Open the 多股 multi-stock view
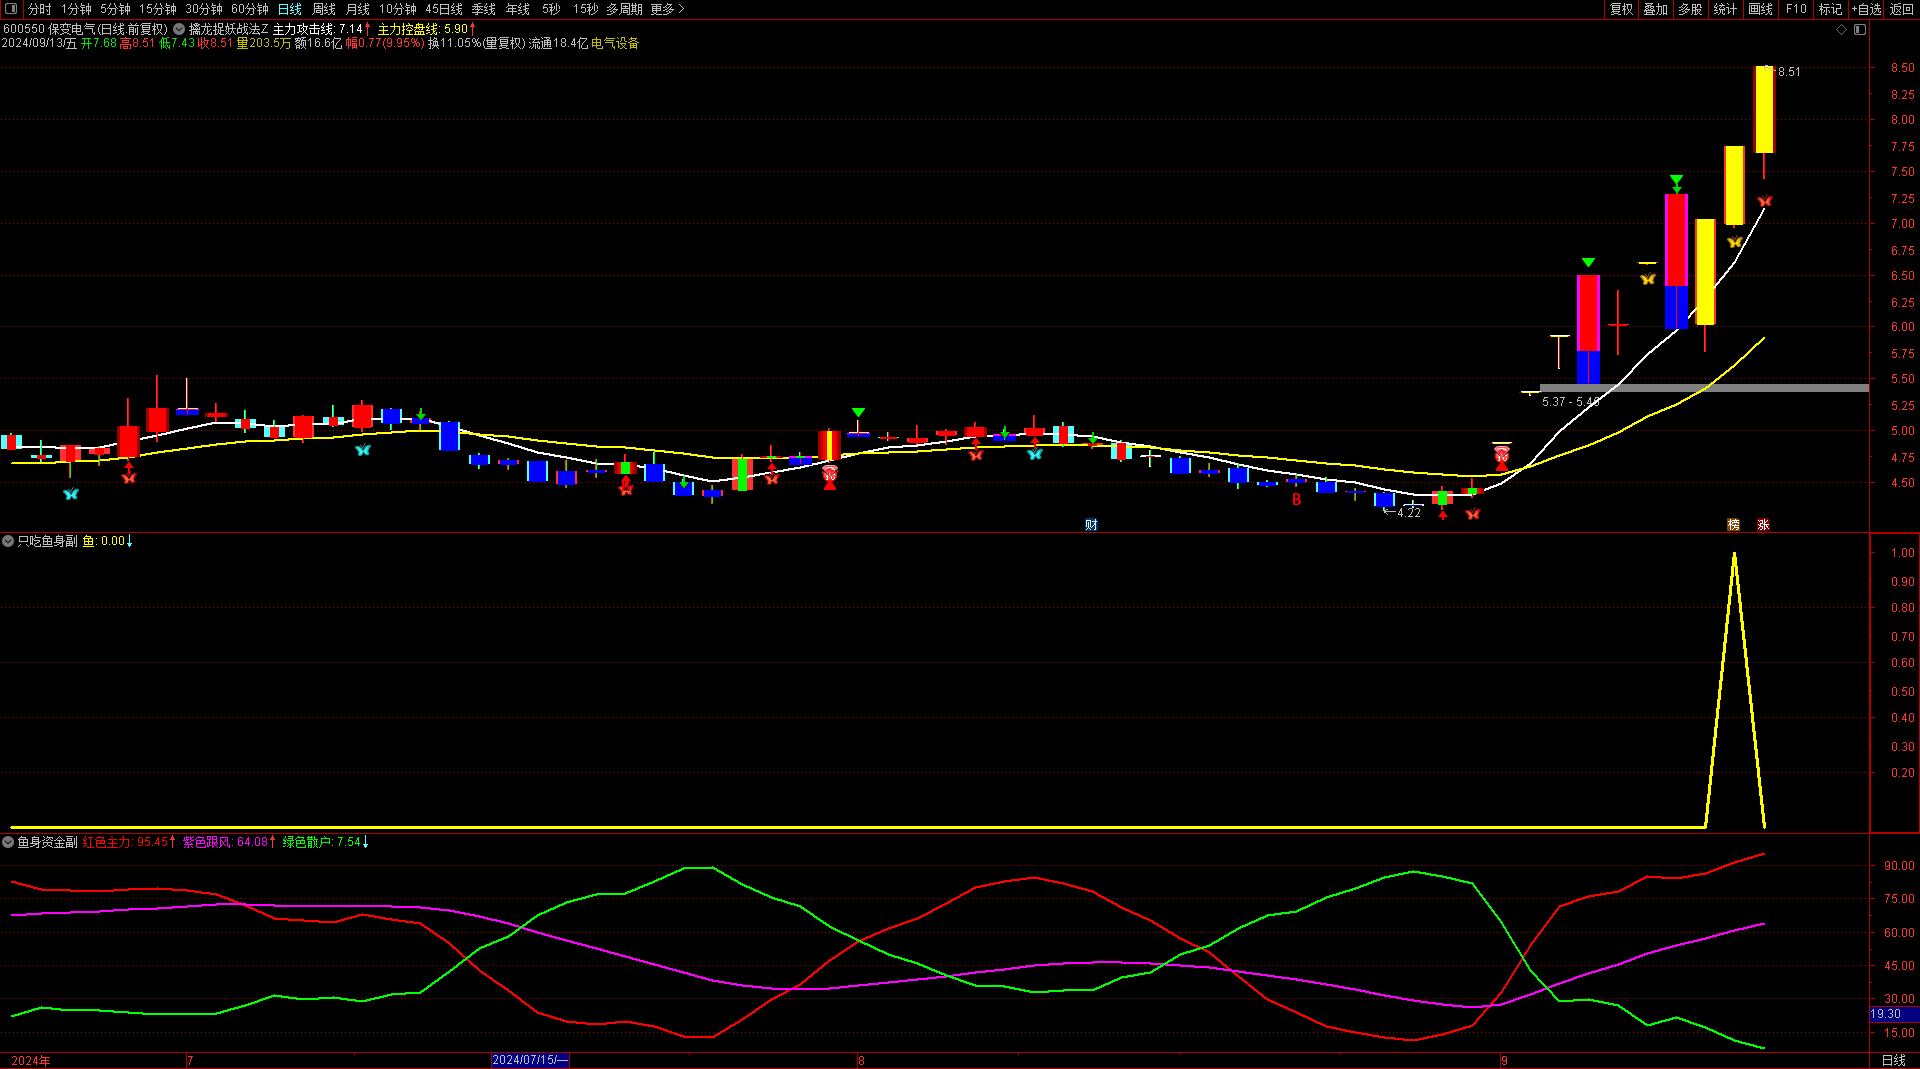The width and height of the screenshot is (1920, 1069). point(1691,9)
